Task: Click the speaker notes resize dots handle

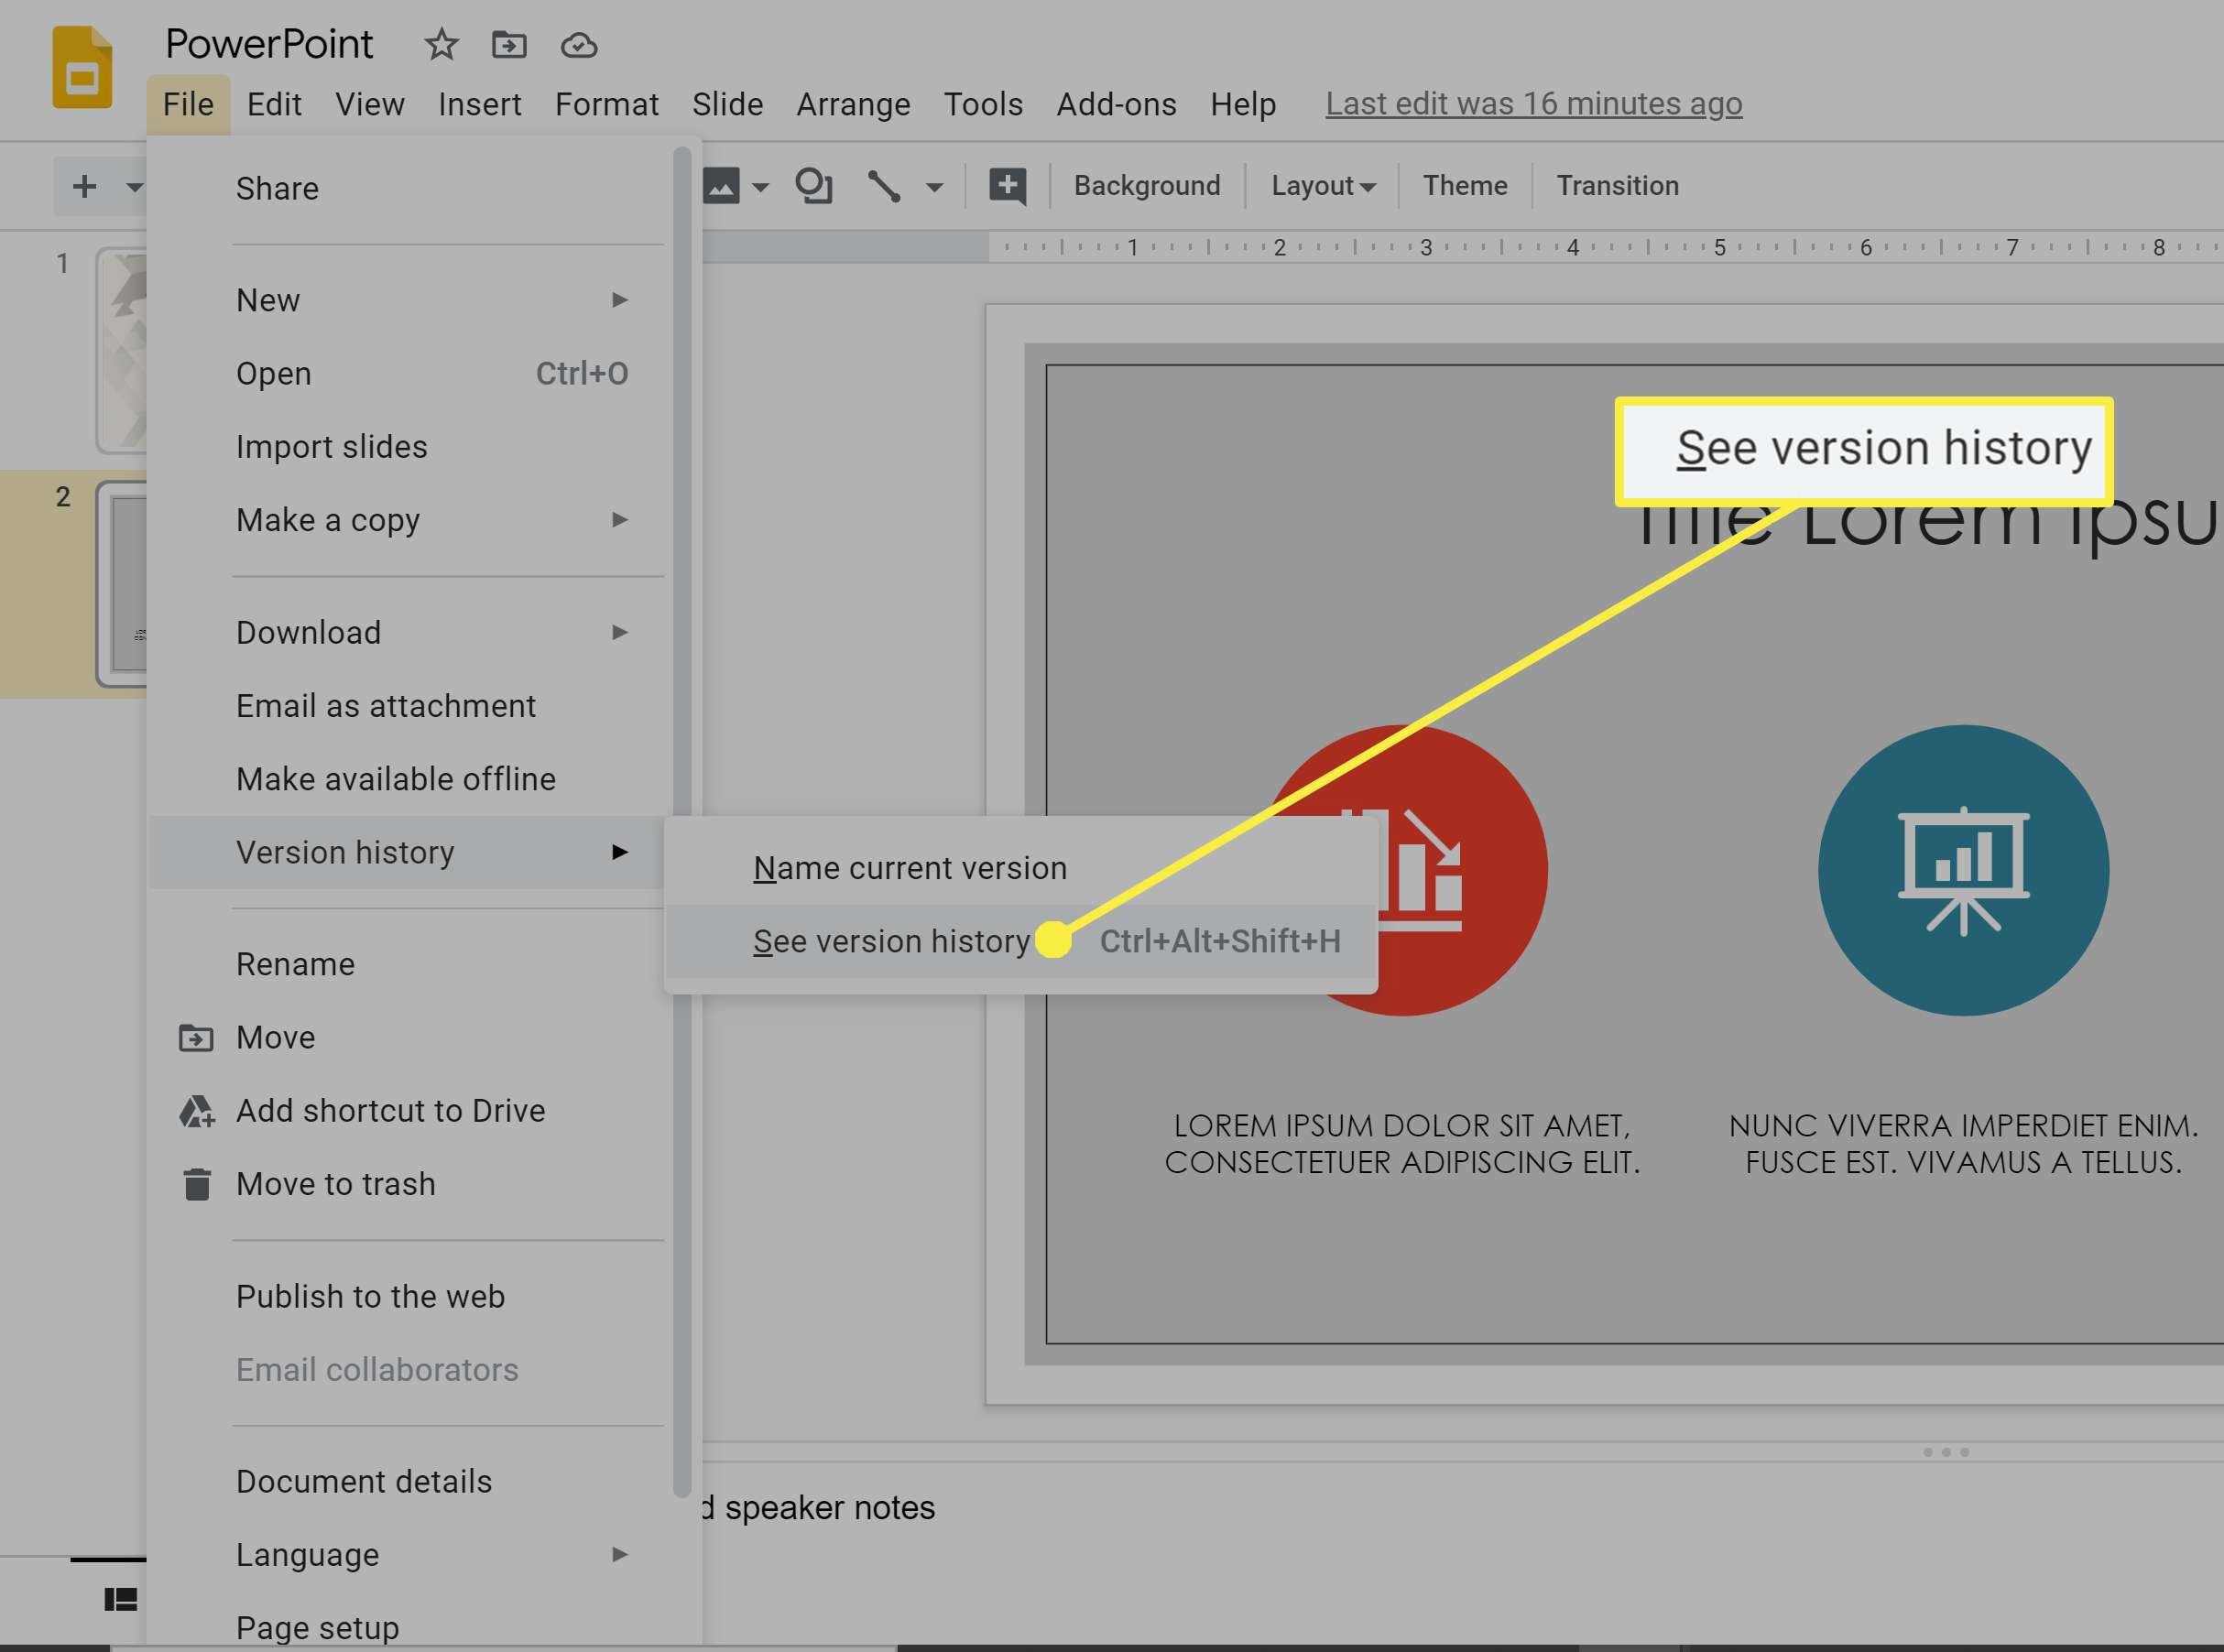Action: pos(1946,1452)
